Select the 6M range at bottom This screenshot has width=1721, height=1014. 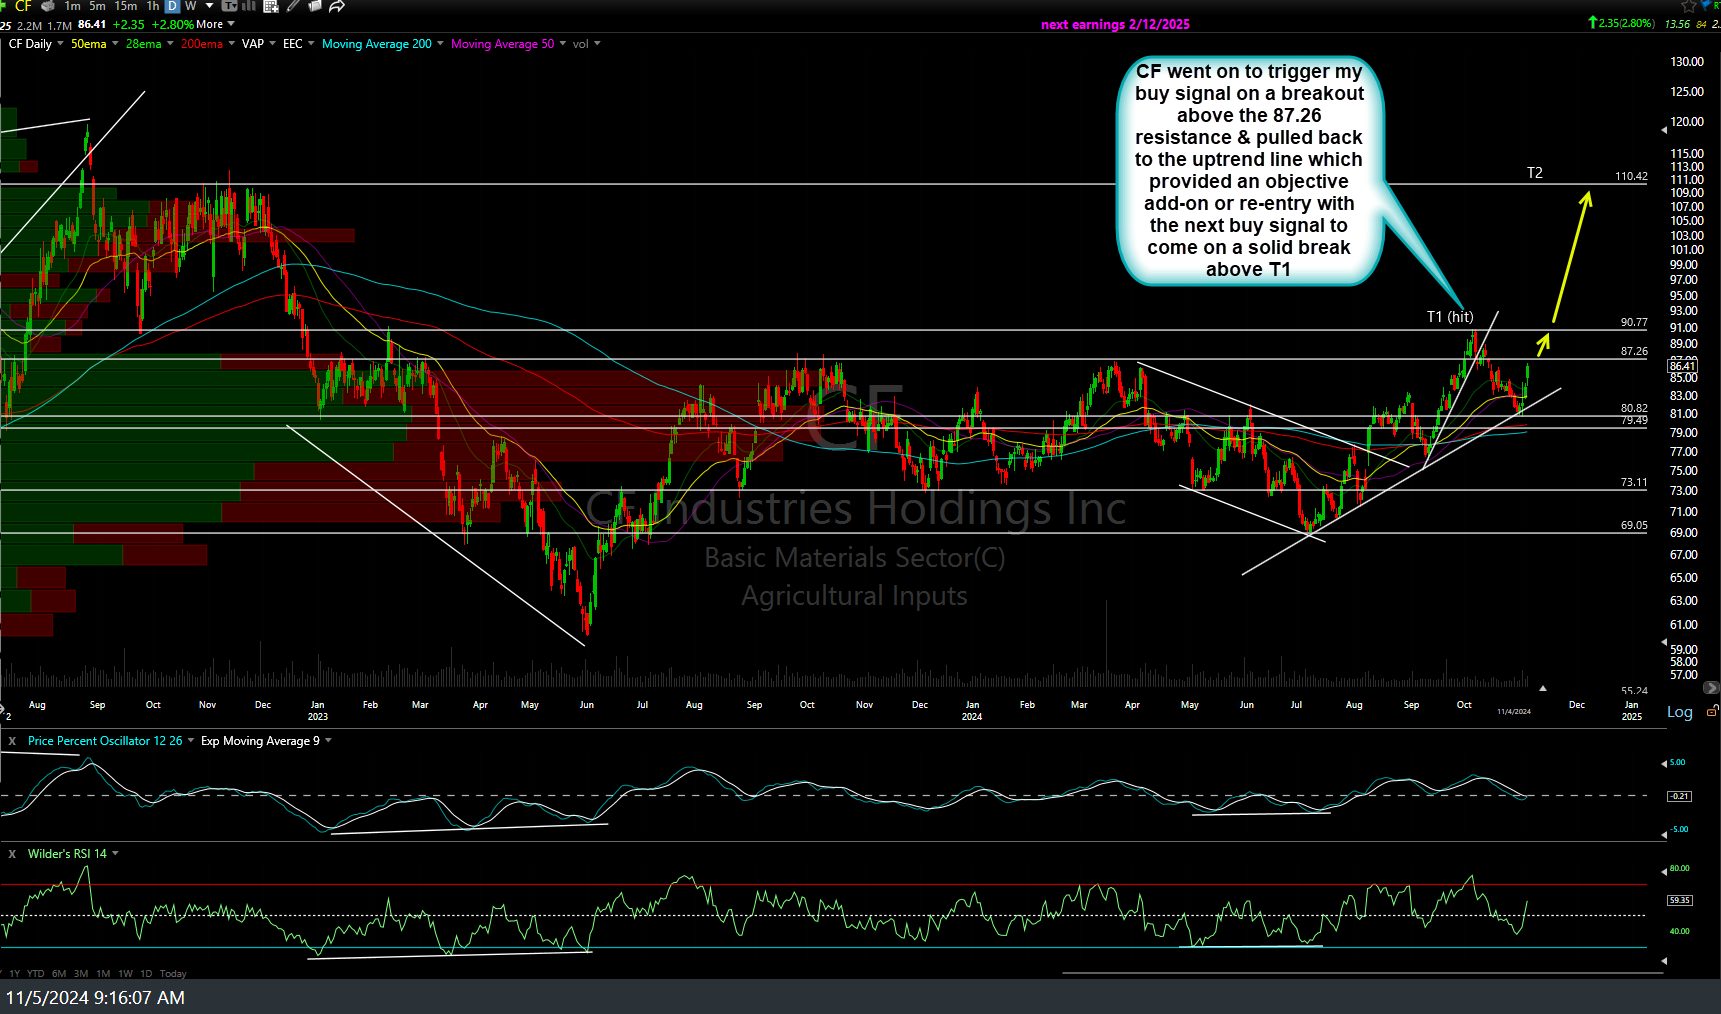[x=59, y=973]
